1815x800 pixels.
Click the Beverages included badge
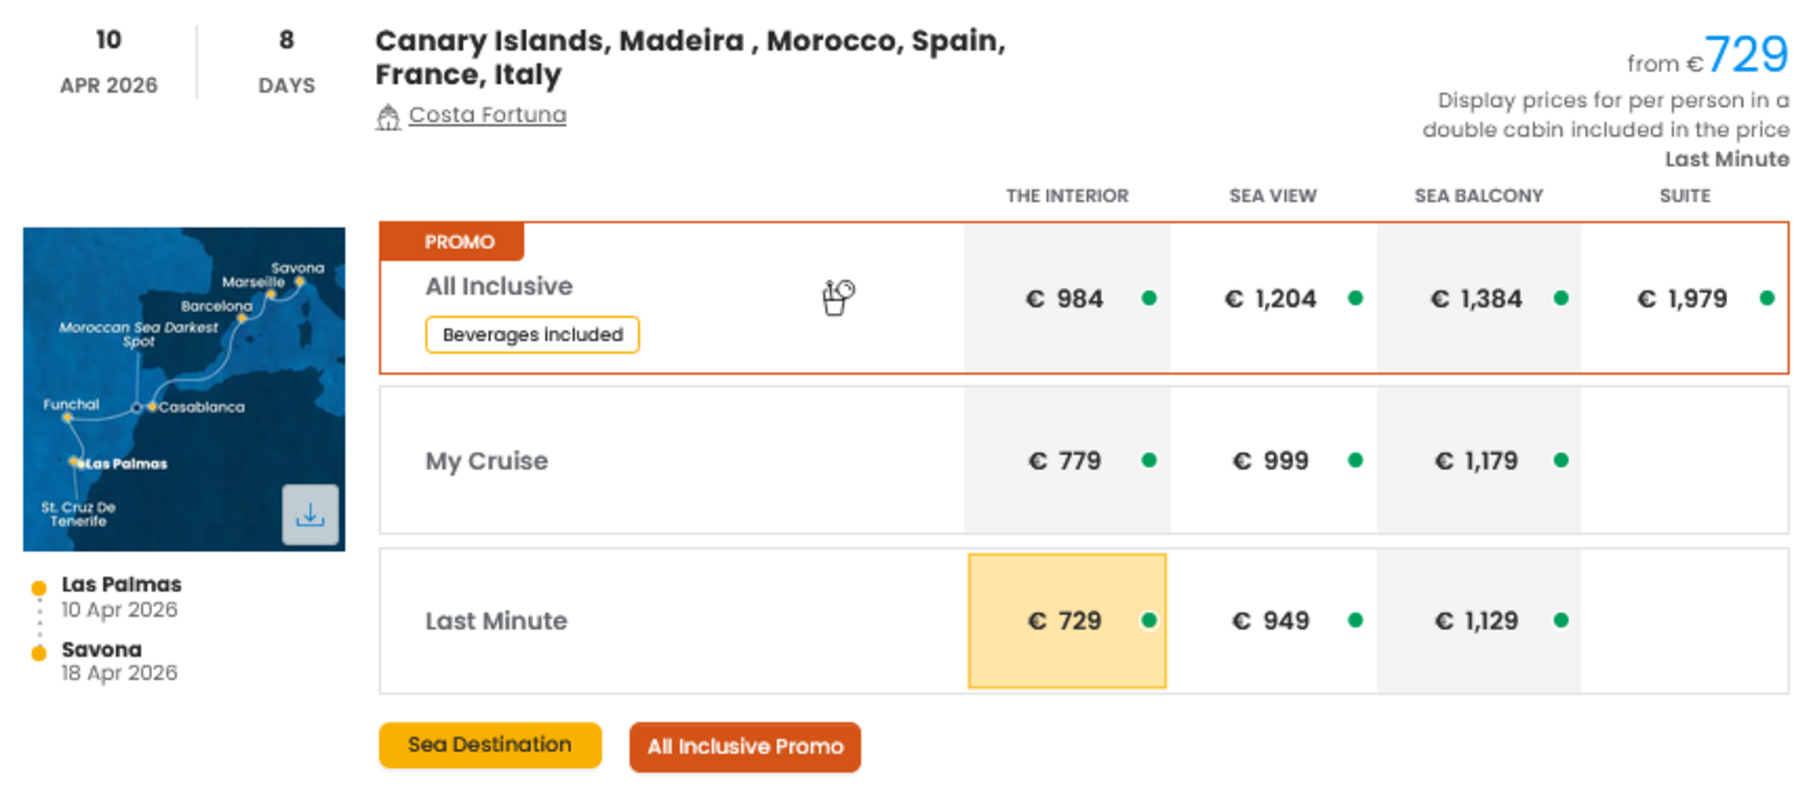click(x=531, y=334)
